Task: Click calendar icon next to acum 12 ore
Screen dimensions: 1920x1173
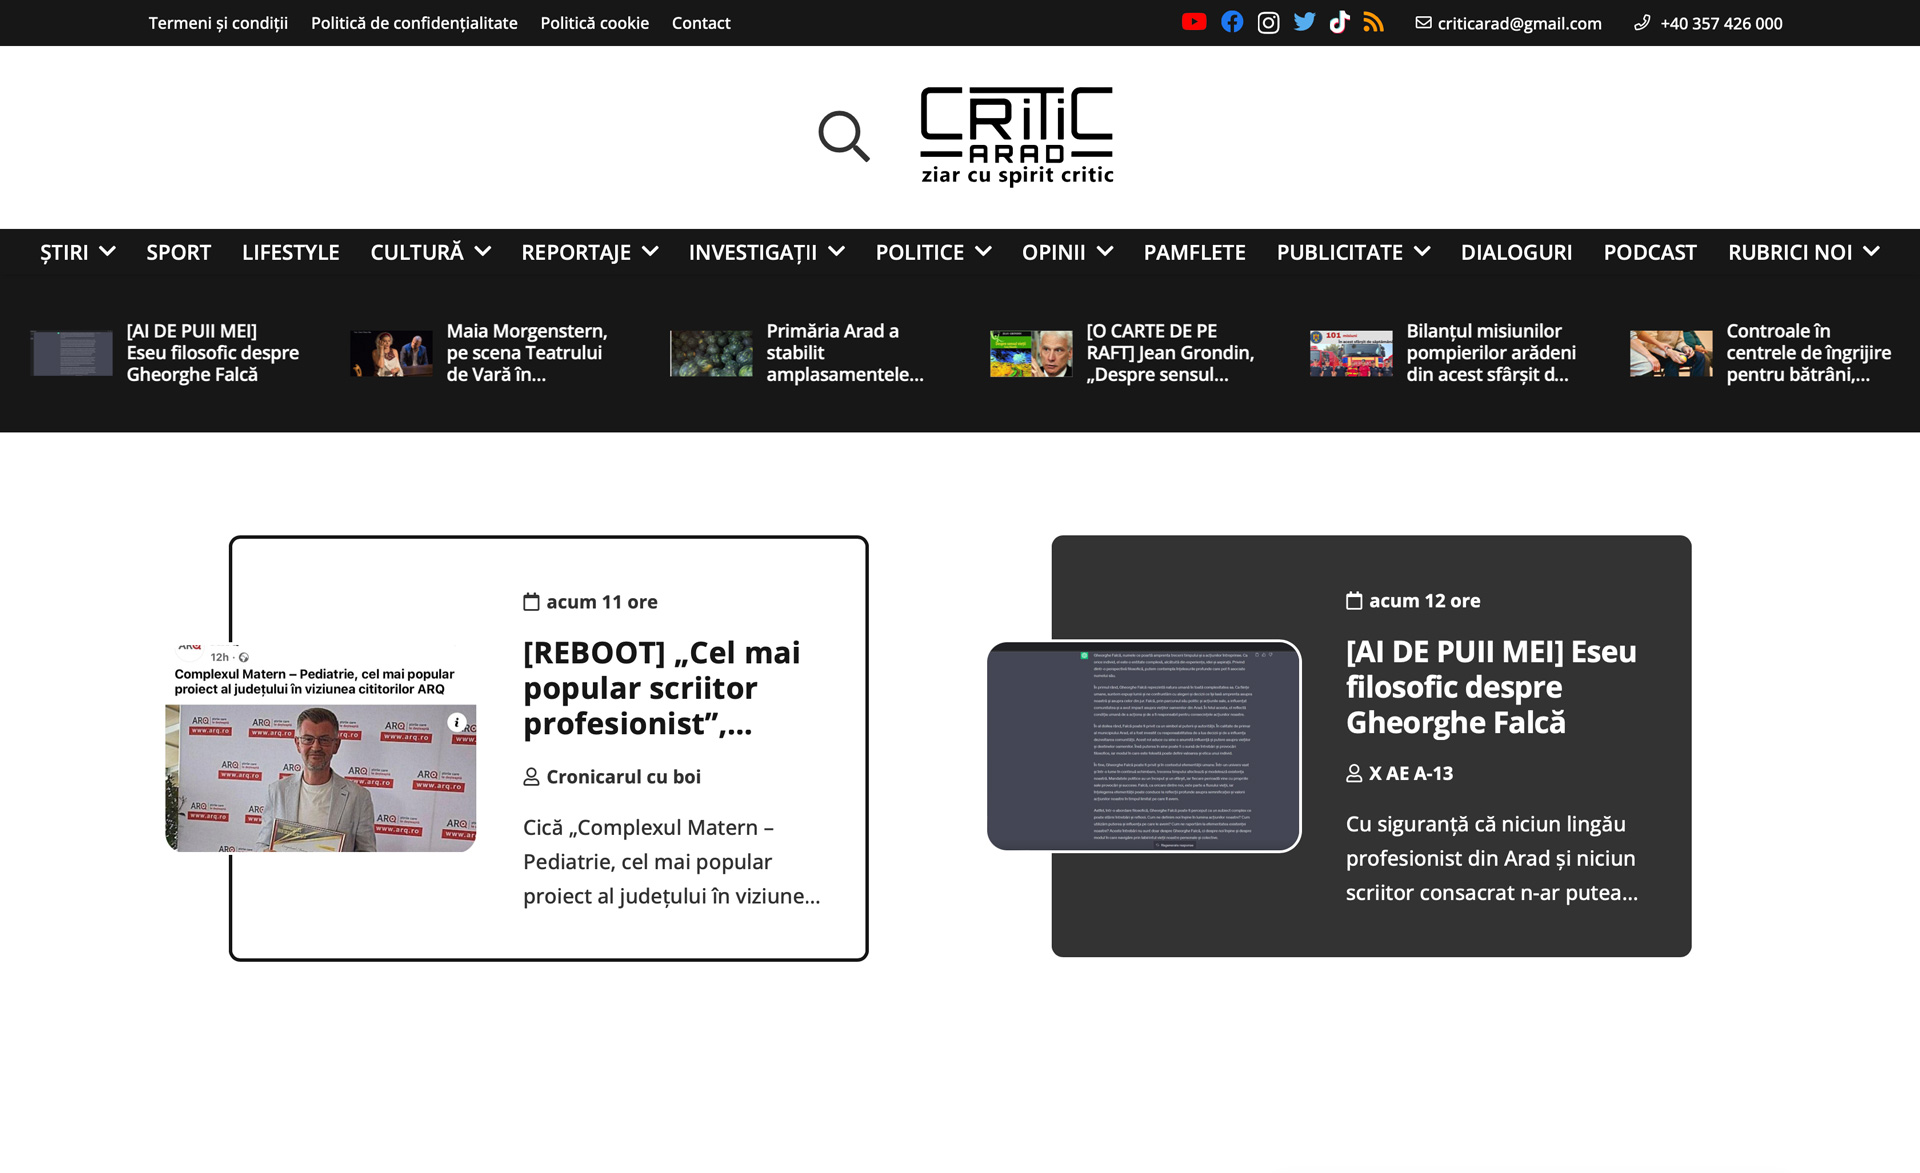Action: click(1354, 601)
